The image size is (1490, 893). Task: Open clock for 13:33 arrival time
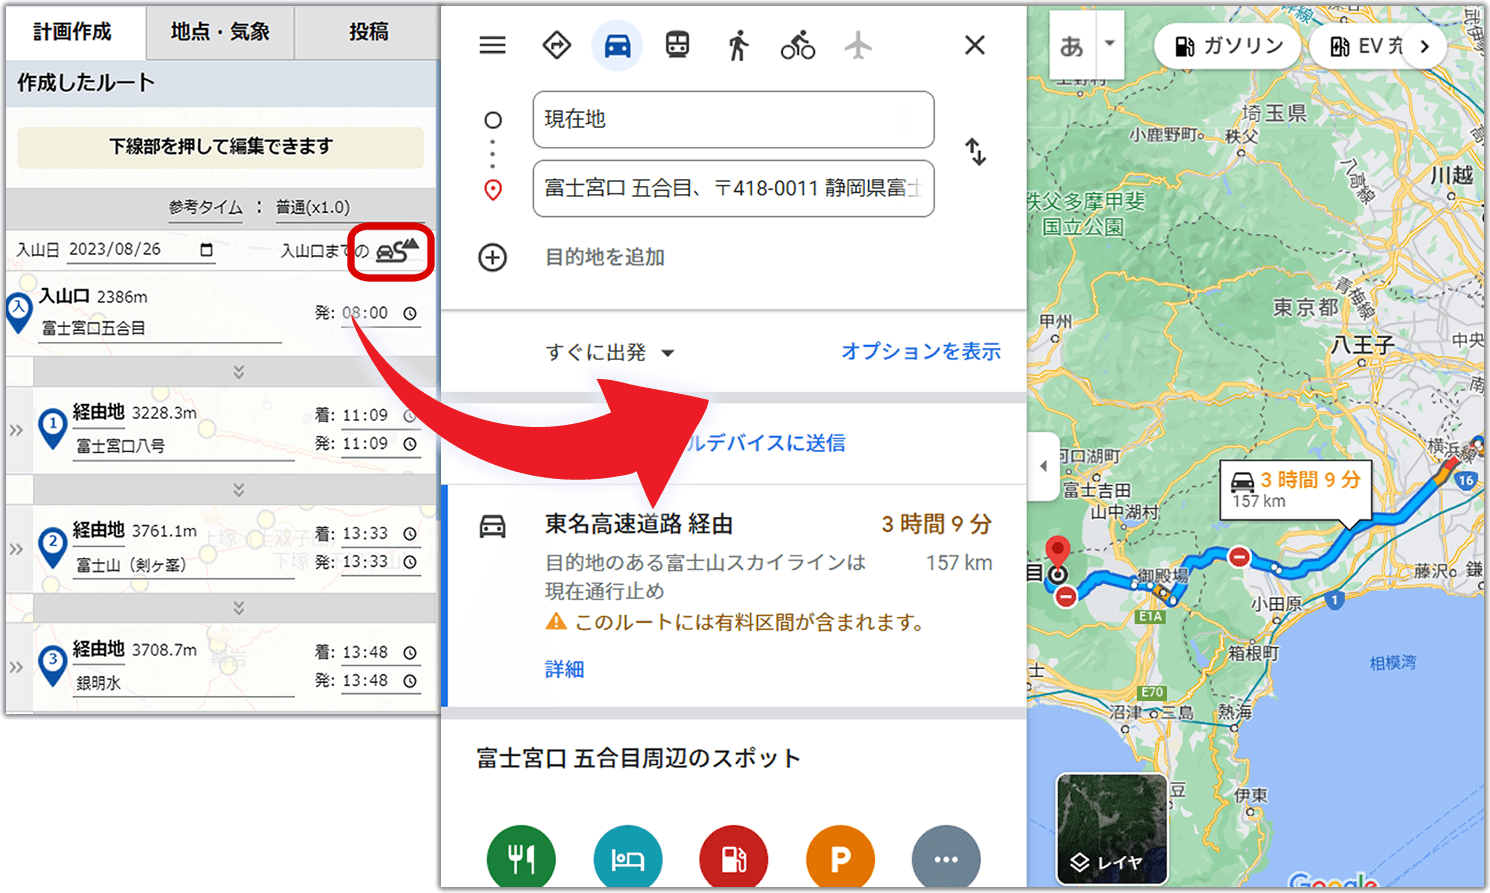[x=410, y=534]
